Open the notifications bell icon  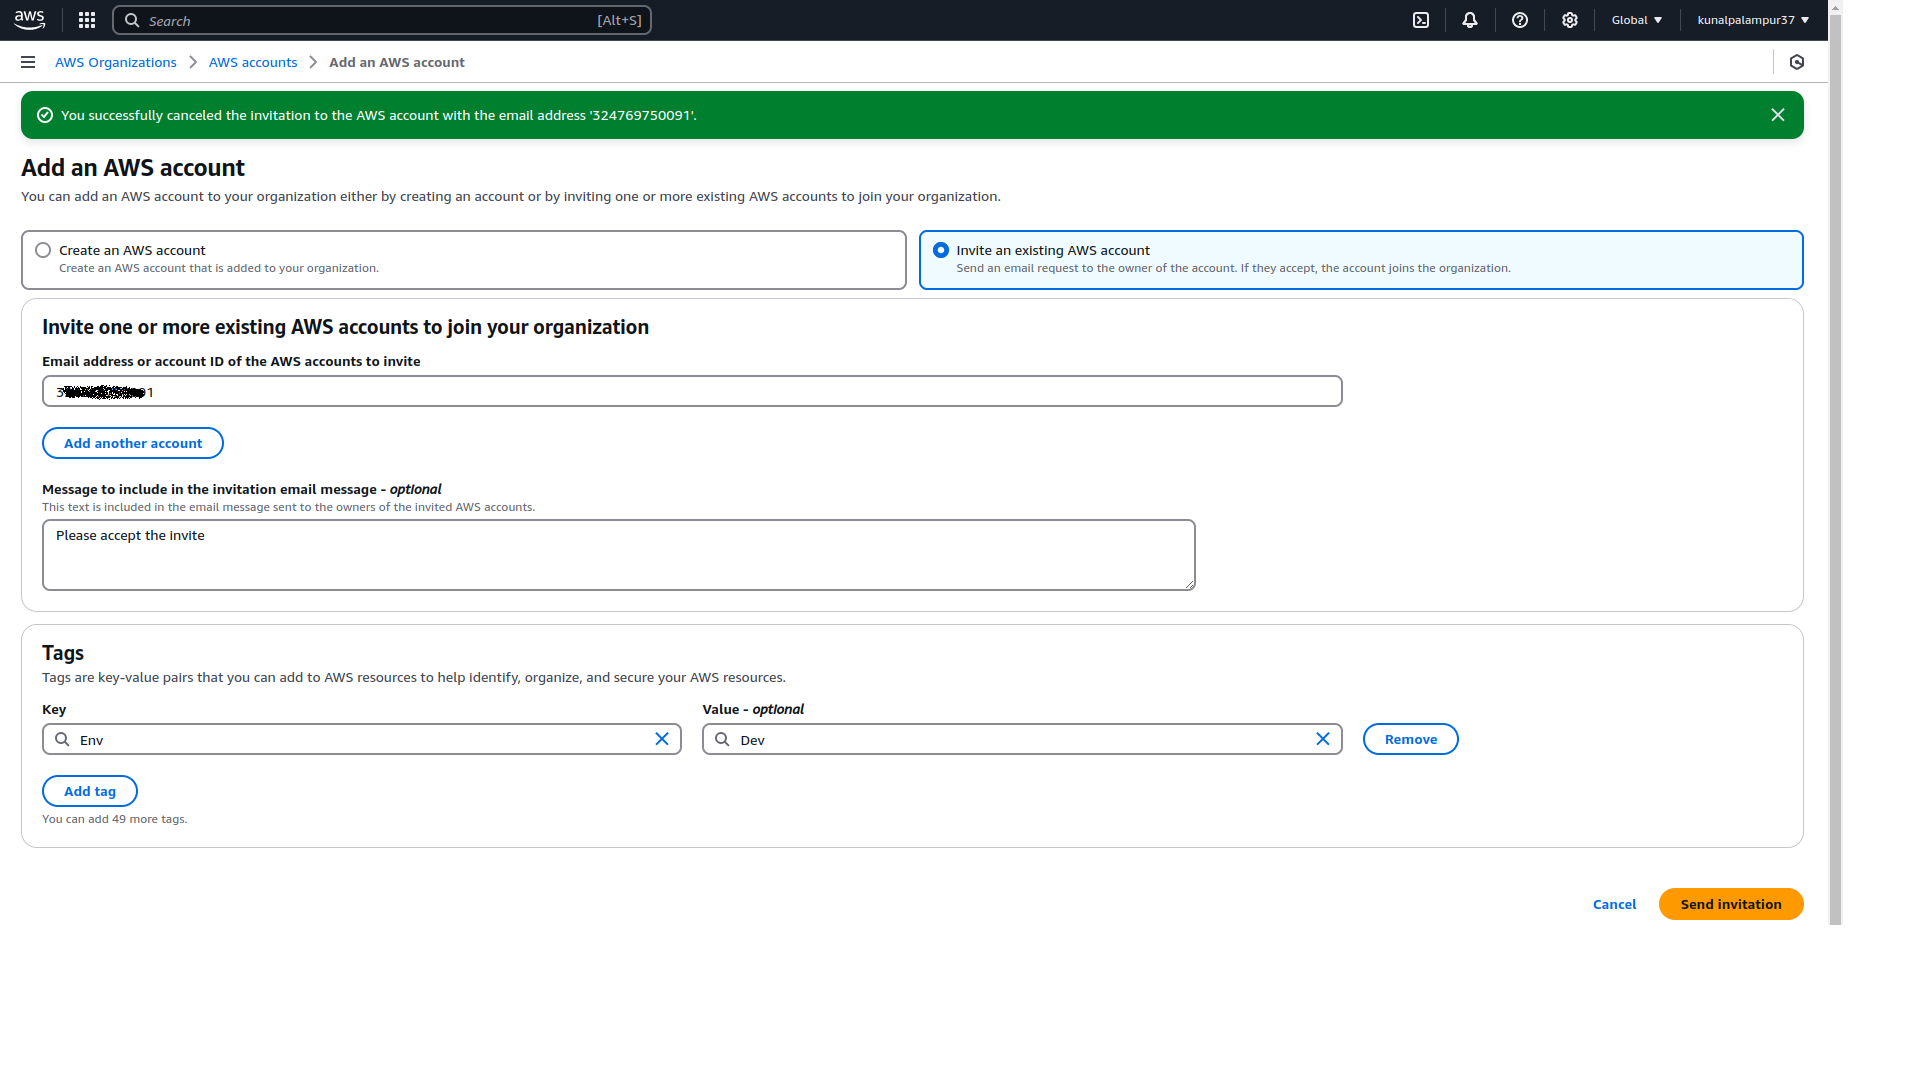pyautogui.click(x=1470, y=20)
